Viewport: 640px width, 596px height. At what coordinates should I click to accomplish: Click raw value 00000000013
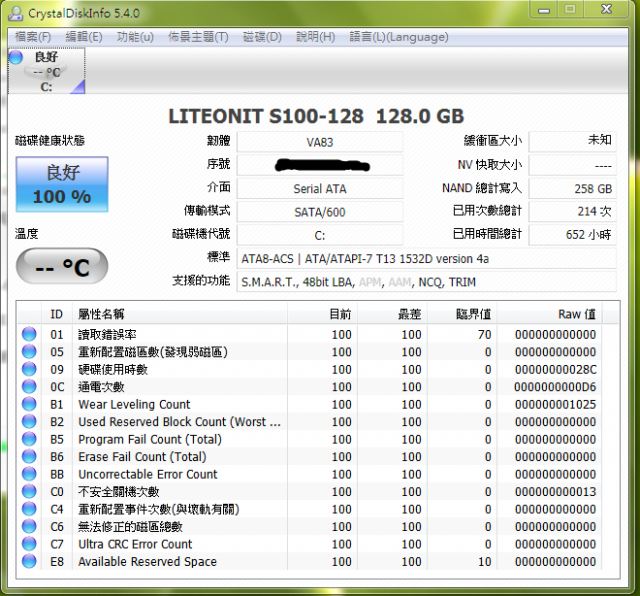tap(556, 491)
